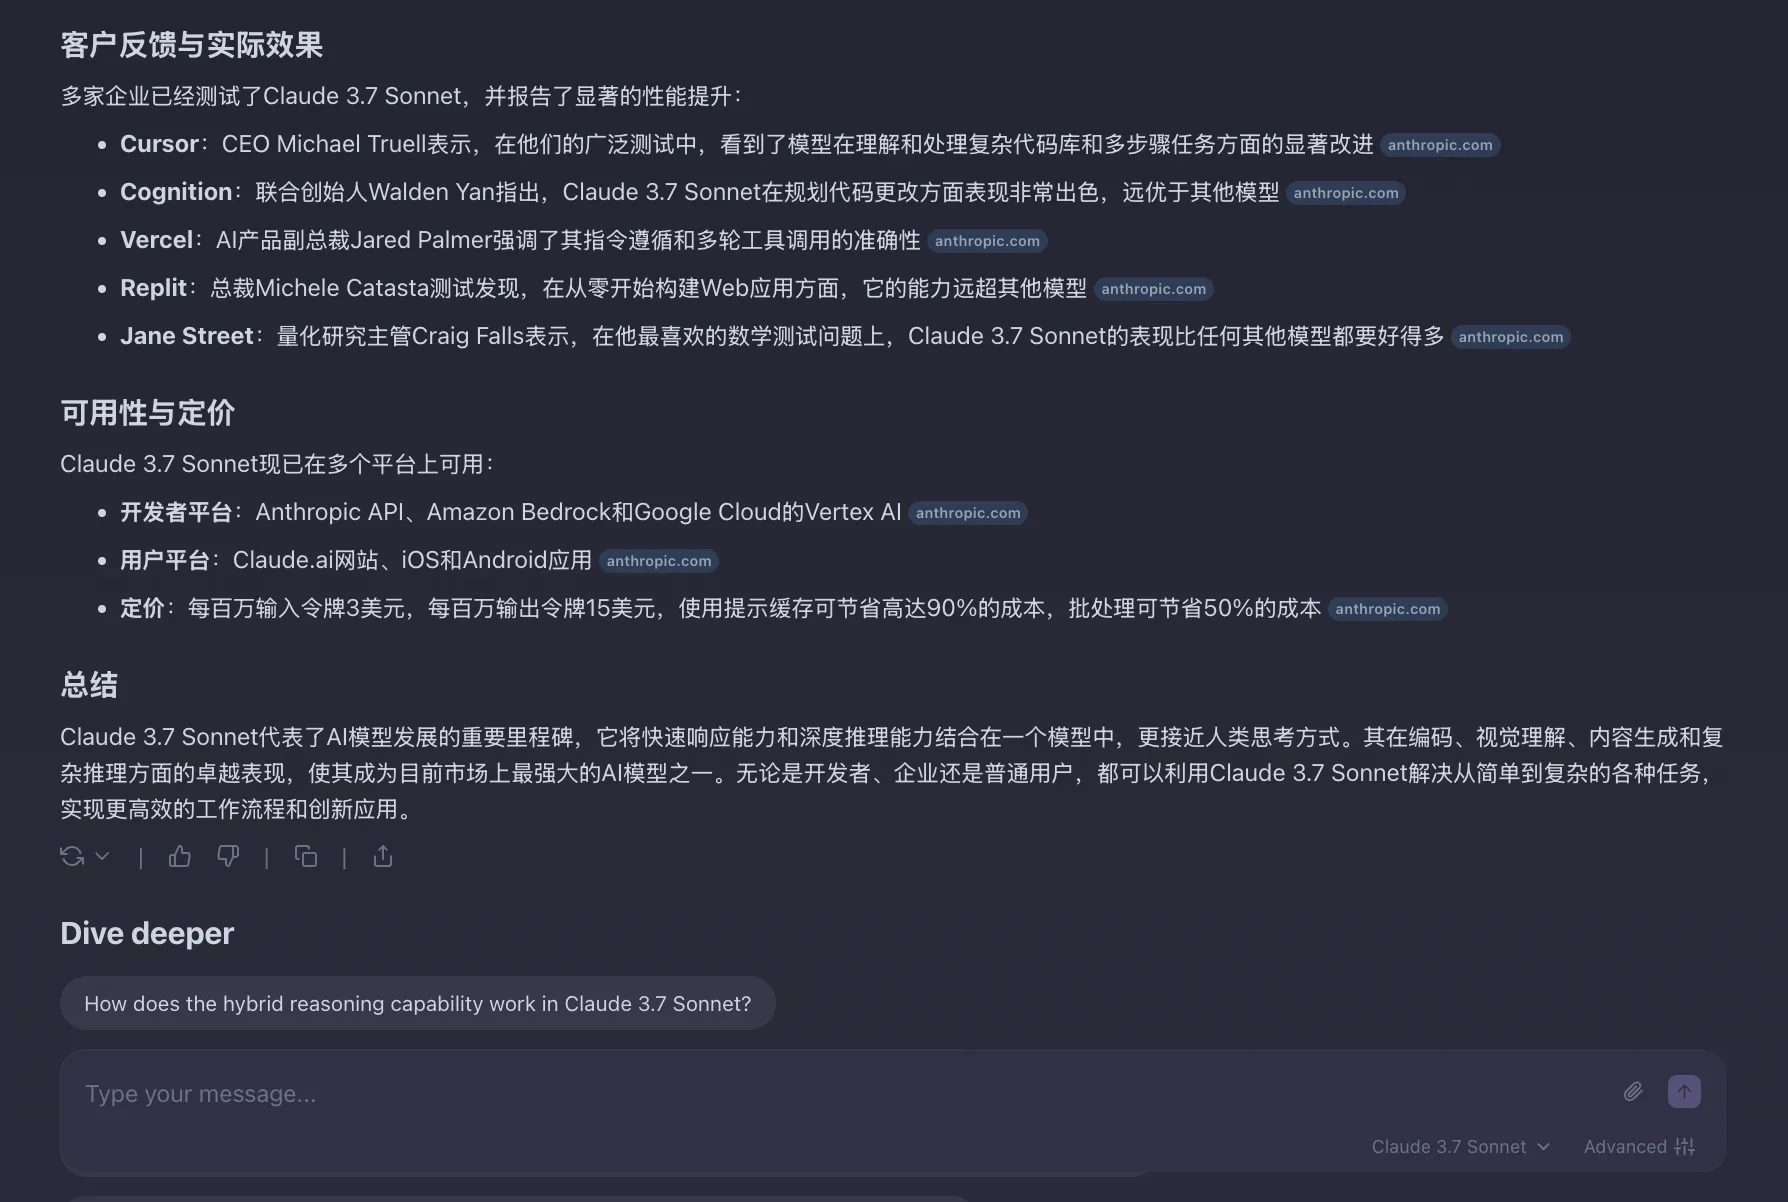Give the response a thumbs up
This screenshot has height=1202, width=1788.
pos(180,856)
